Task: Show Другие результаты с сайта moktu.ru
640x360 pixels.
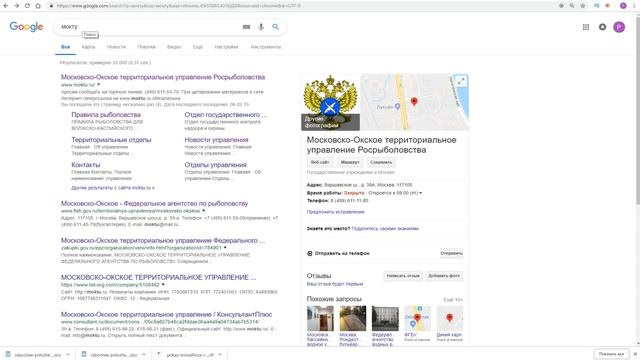Action: [x=113, y=188]
